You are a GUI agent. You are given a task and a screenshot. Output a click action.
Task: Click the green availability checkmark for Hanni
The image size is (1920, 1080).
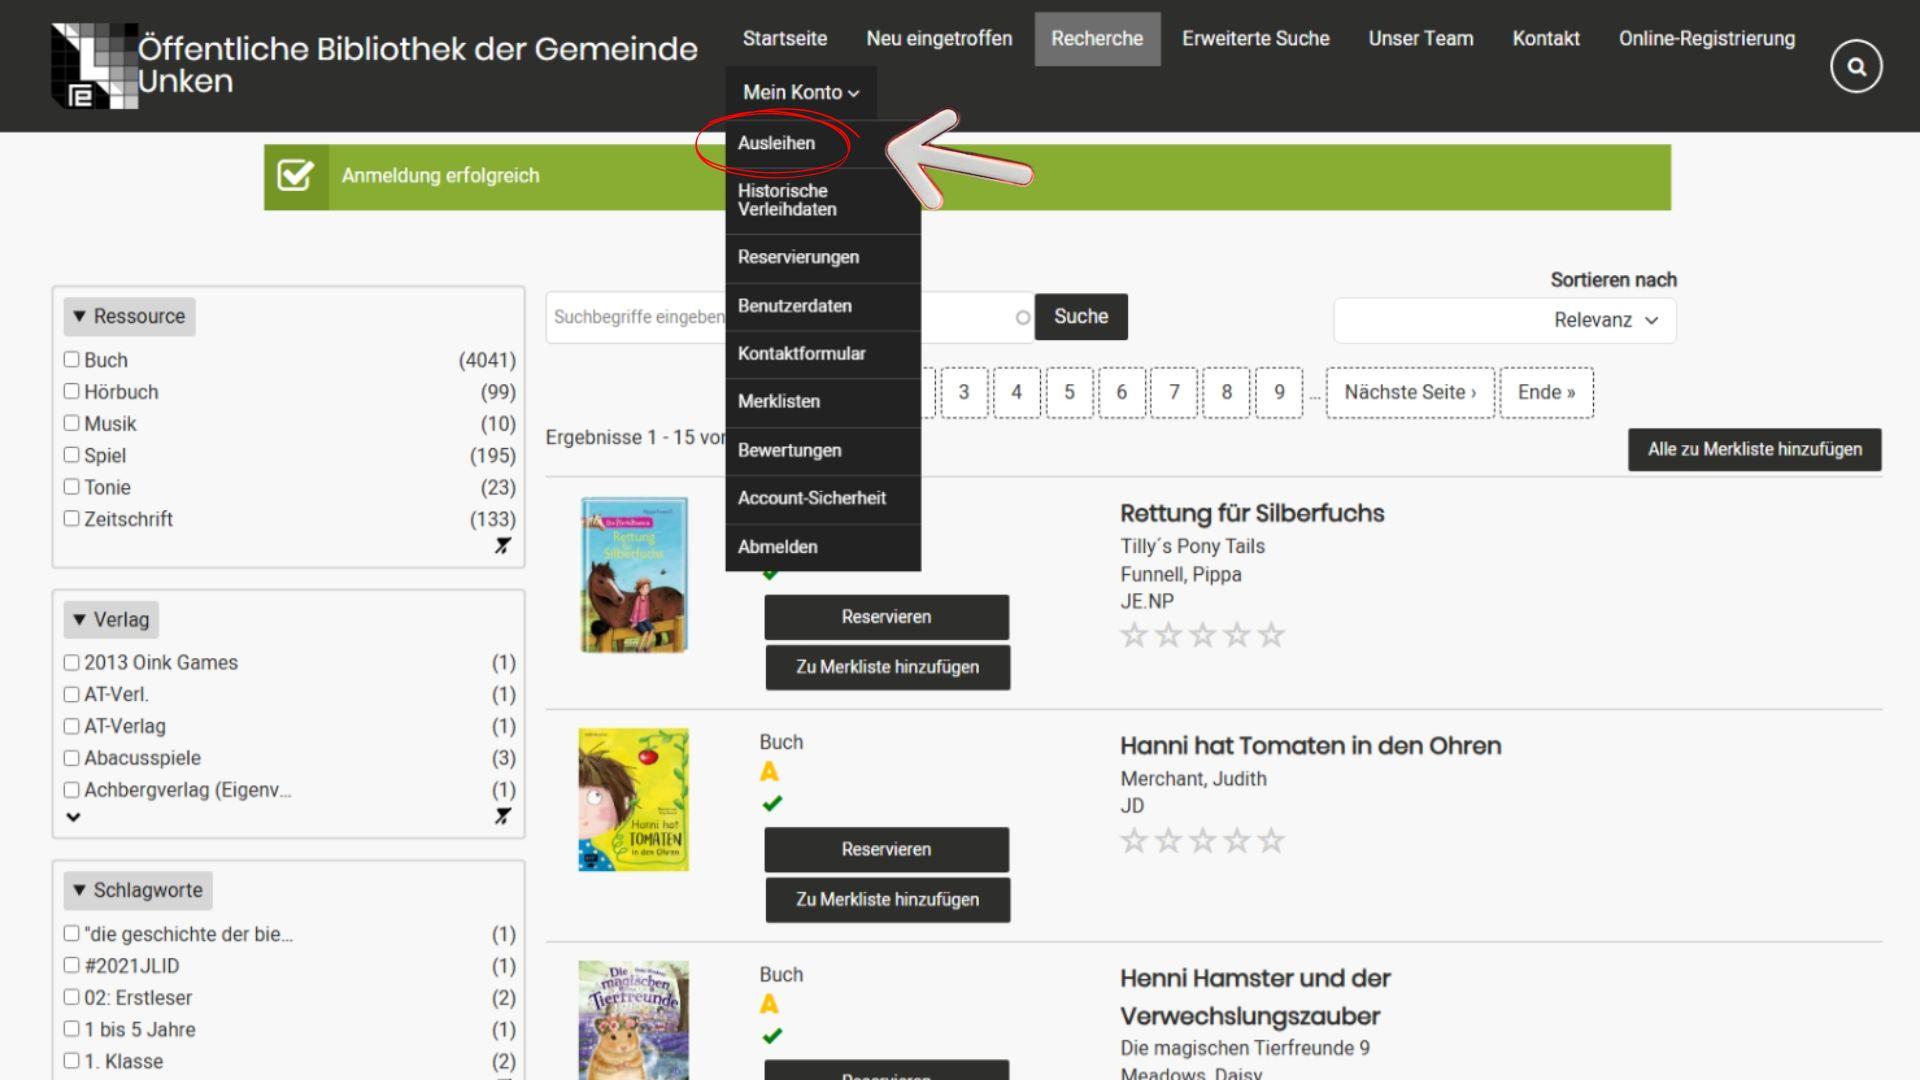click(772, 804)
